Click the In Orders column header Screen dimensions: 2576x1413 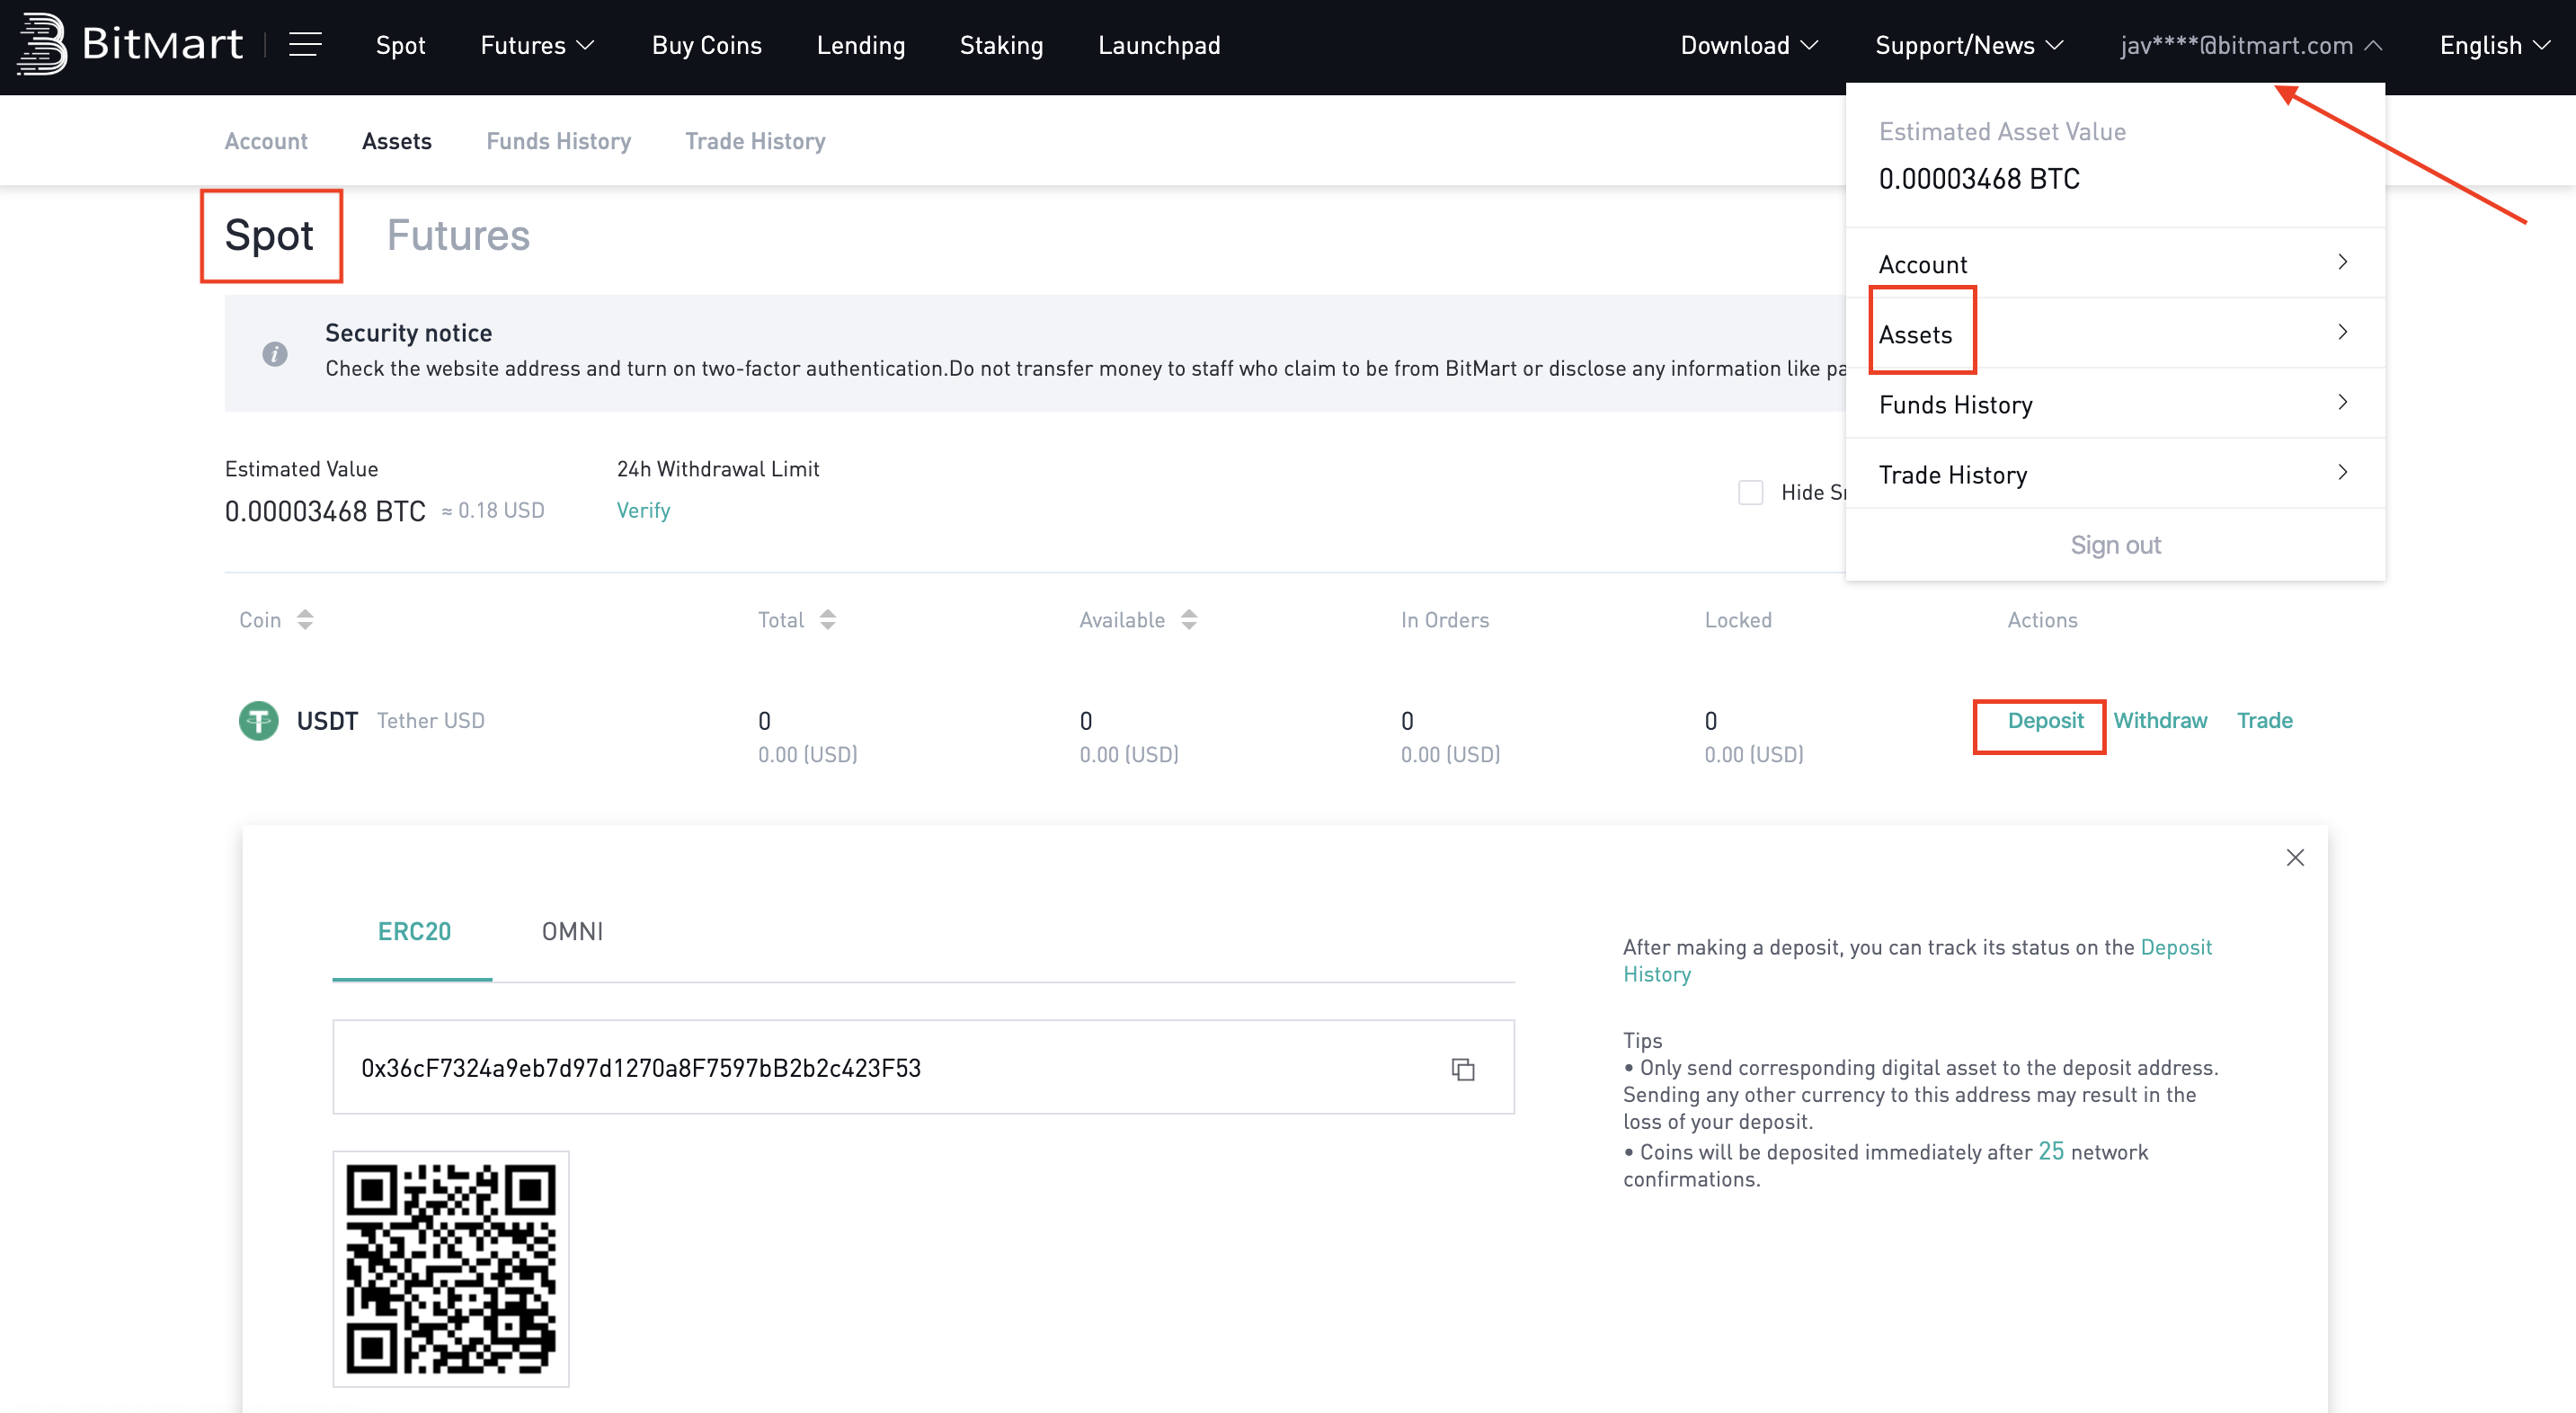1444,620
